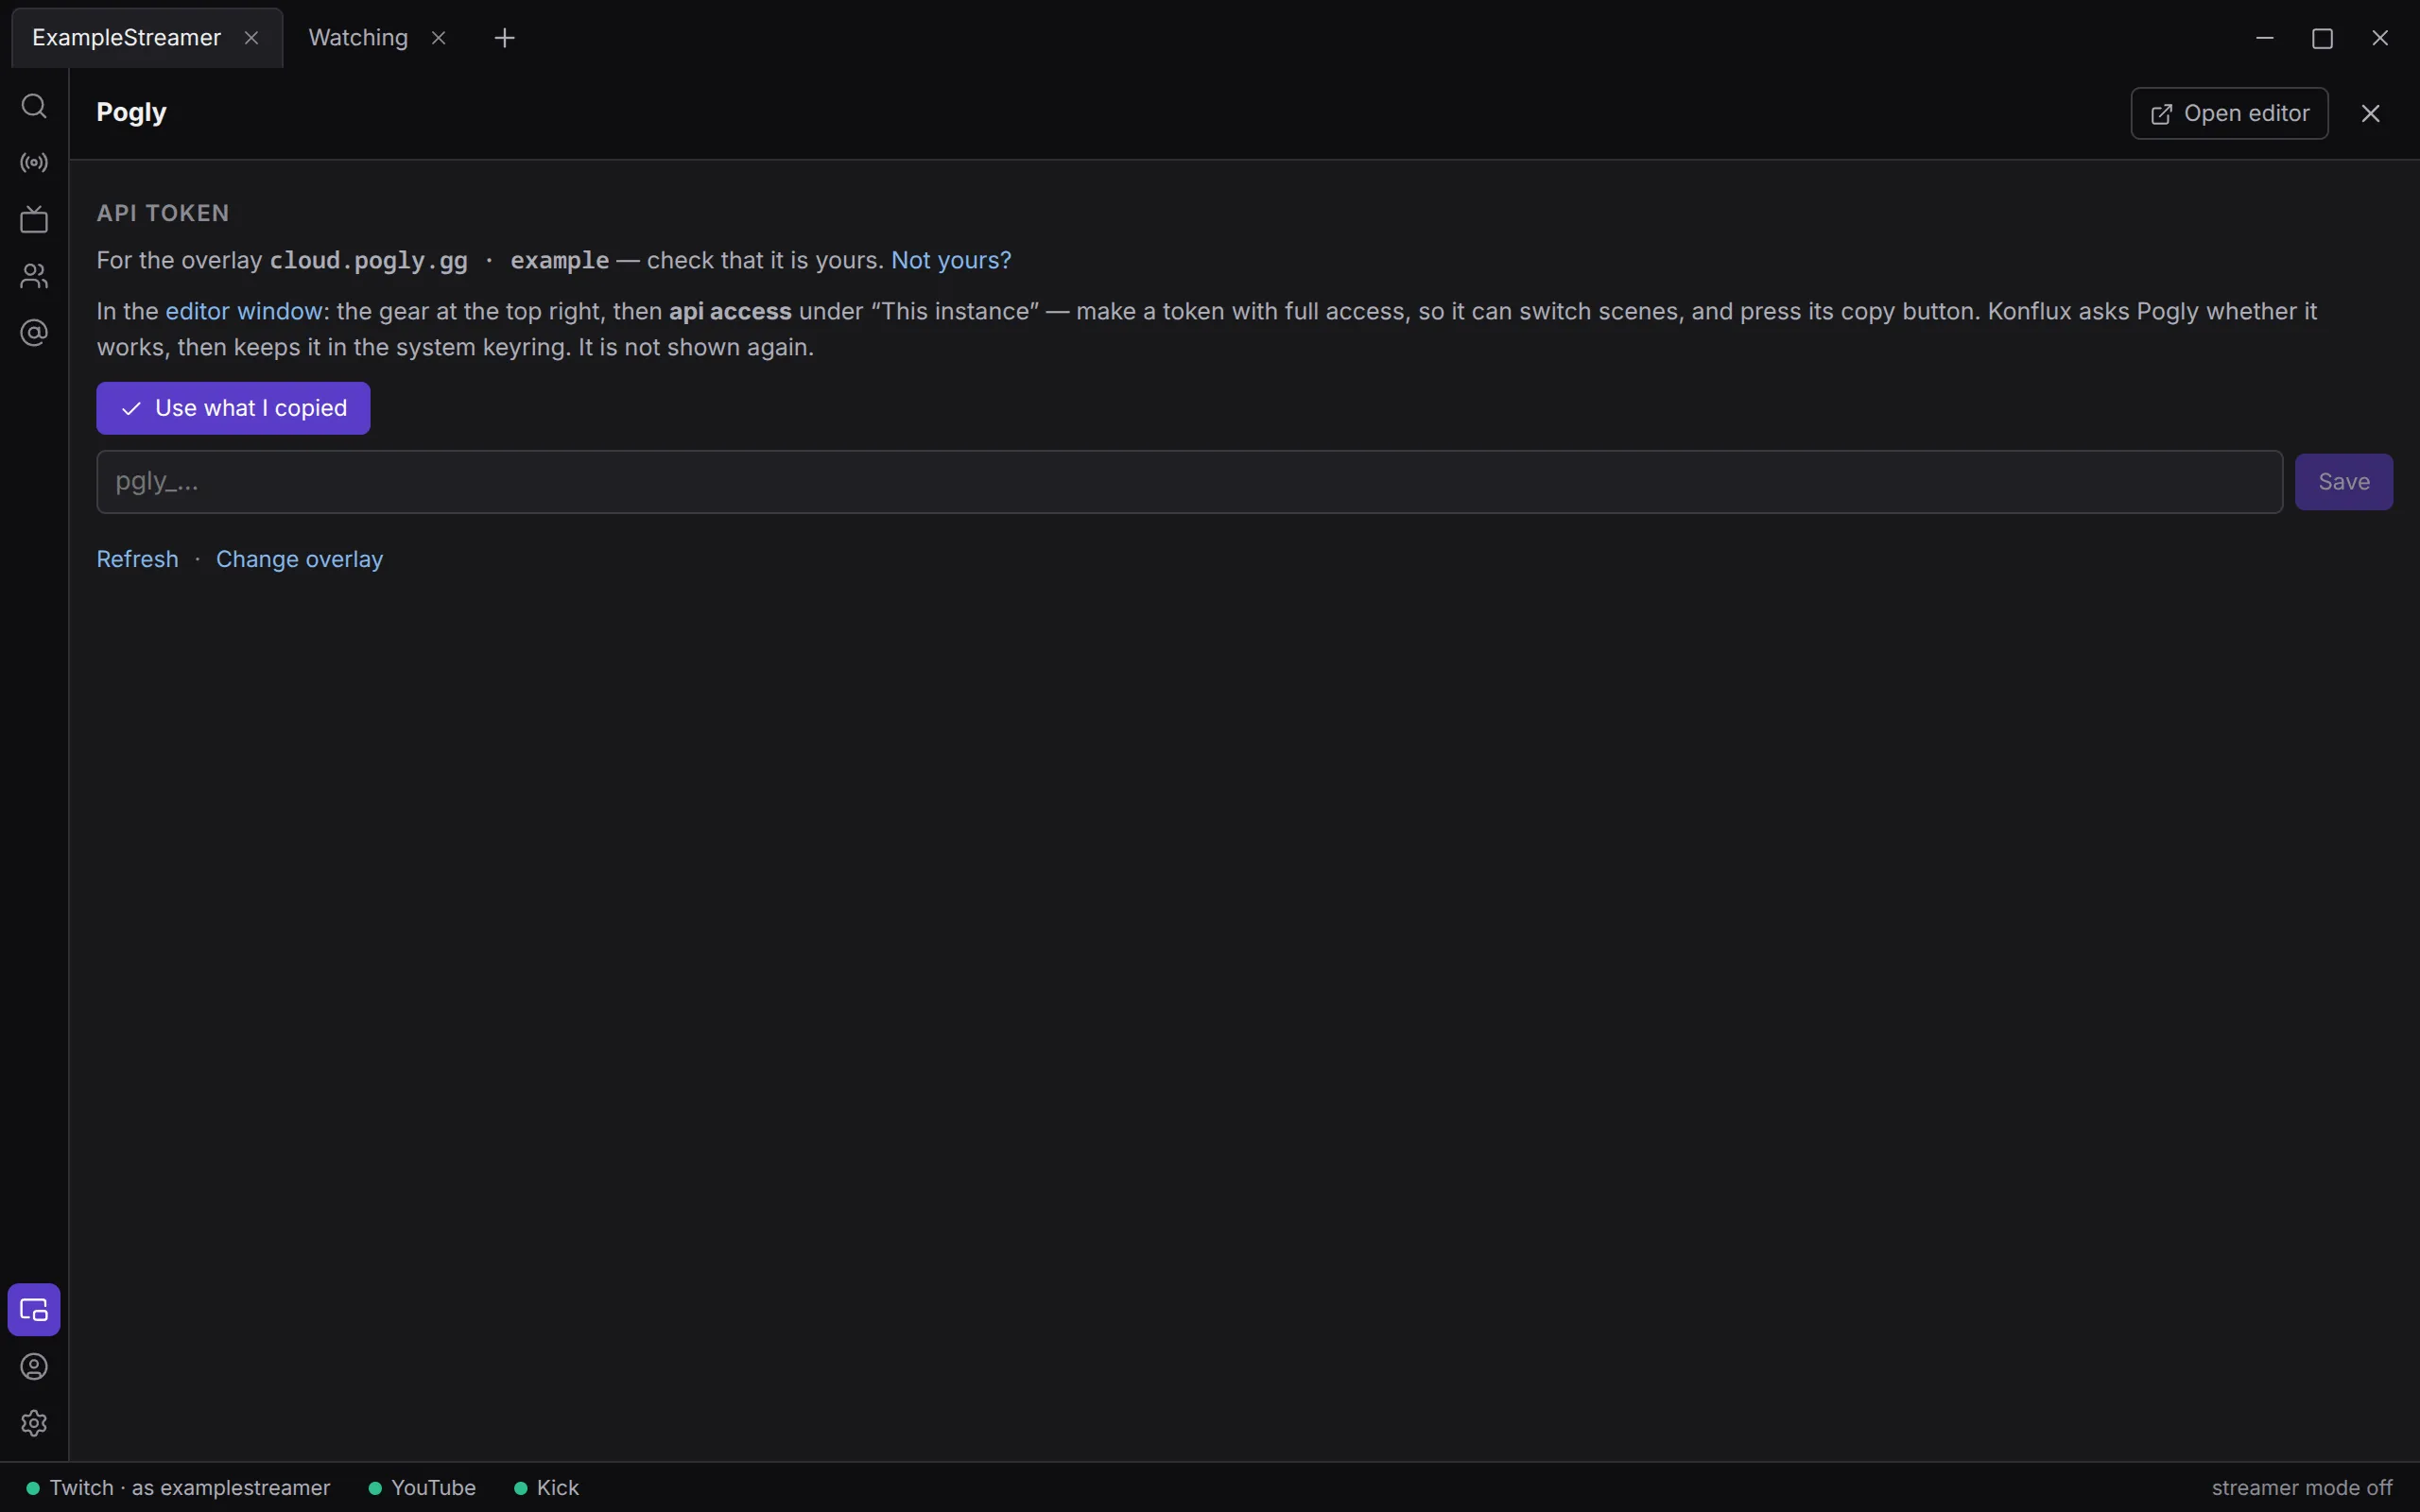Select the highlighted overlay icon in sidebar
Viewport: 2420px width, 1512px height.
34,1310
